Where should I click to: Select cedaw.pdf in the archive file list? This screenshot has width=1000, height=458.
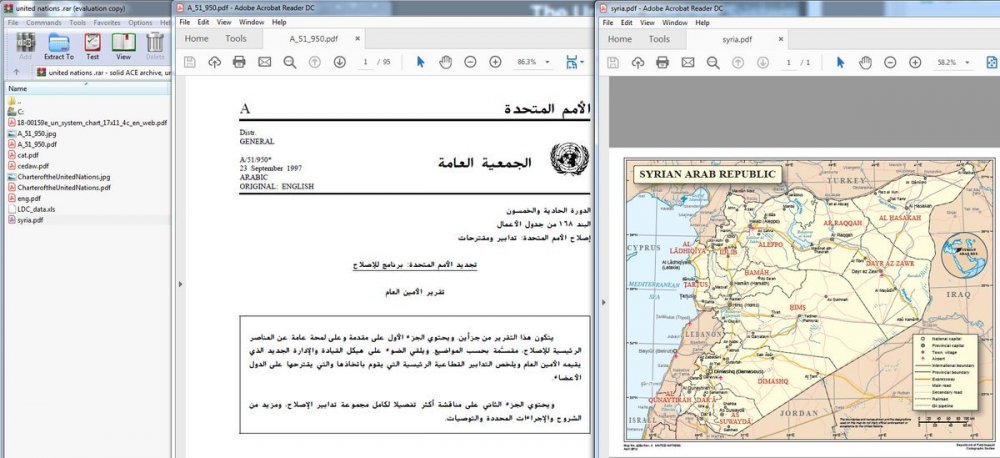[33, 166]
